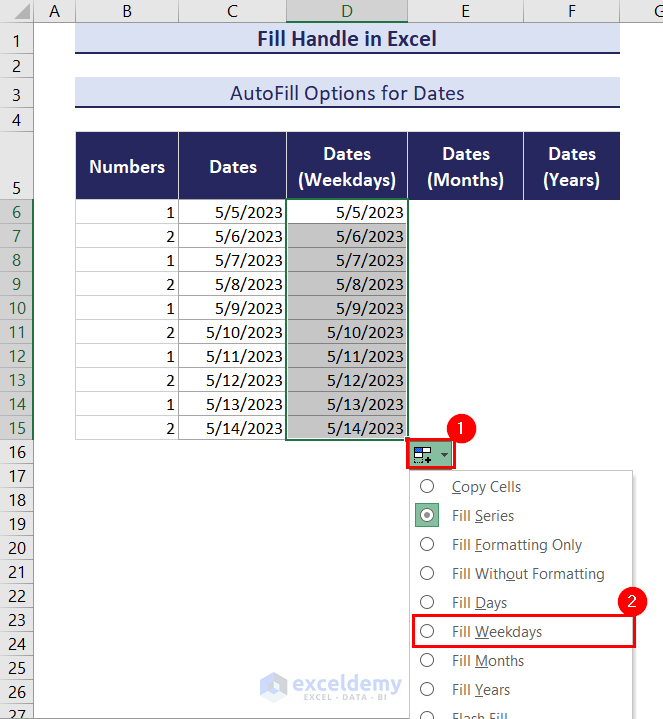Click cell D8 with date 5/7/2023

(347, 260)
